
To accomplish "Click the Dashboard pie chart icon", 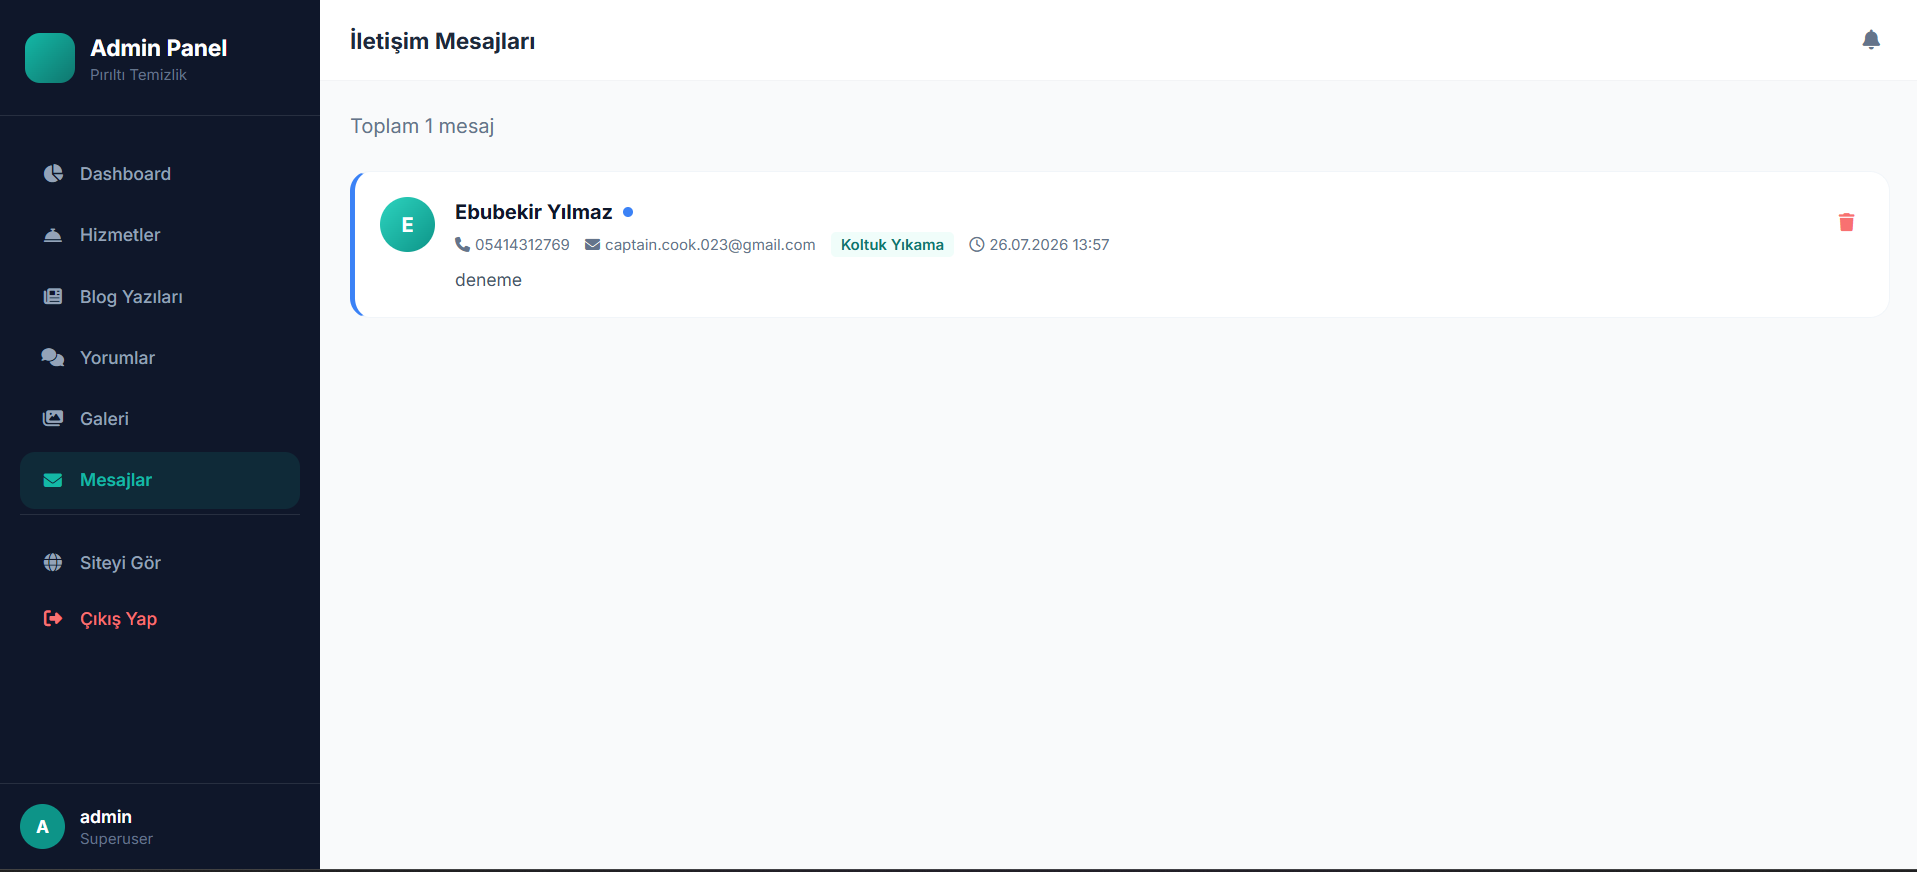I will 53,174.
